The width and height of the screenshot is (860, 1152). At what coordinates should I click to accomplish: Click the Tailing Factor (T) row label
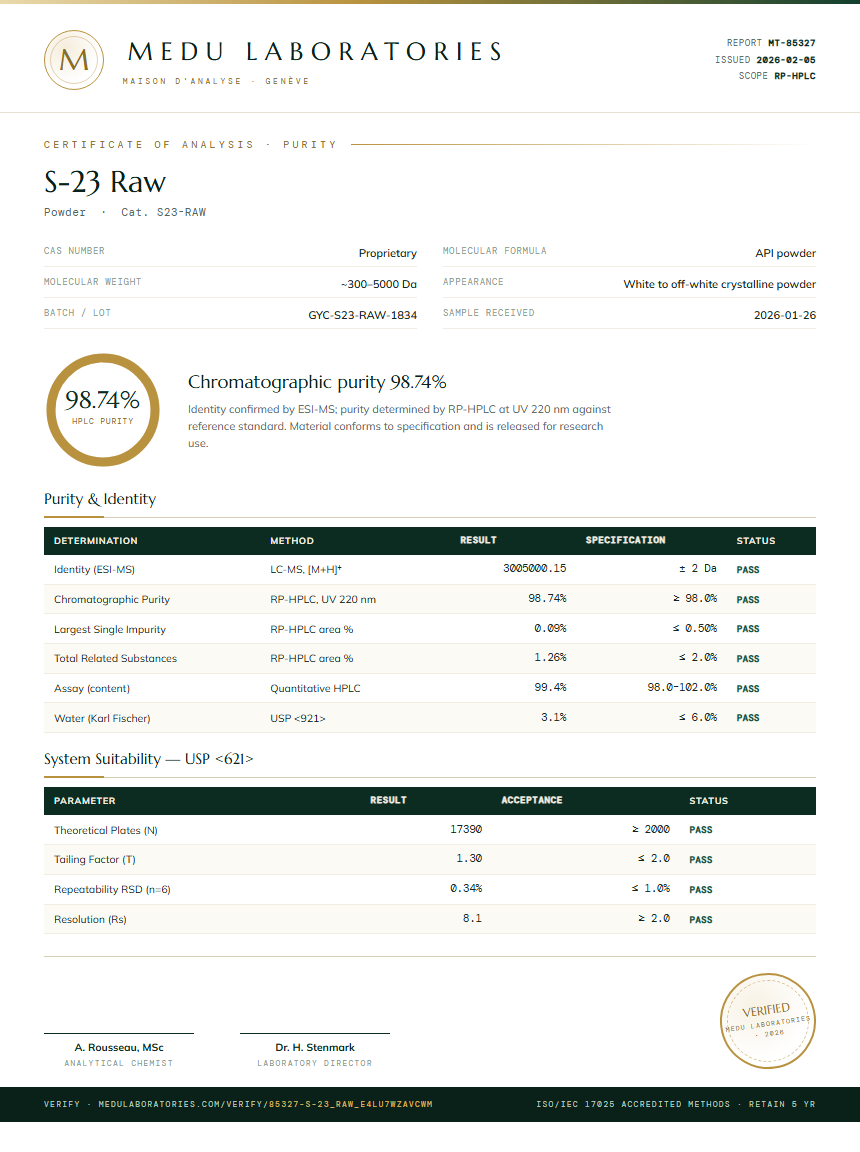click(x=95, y=860)
